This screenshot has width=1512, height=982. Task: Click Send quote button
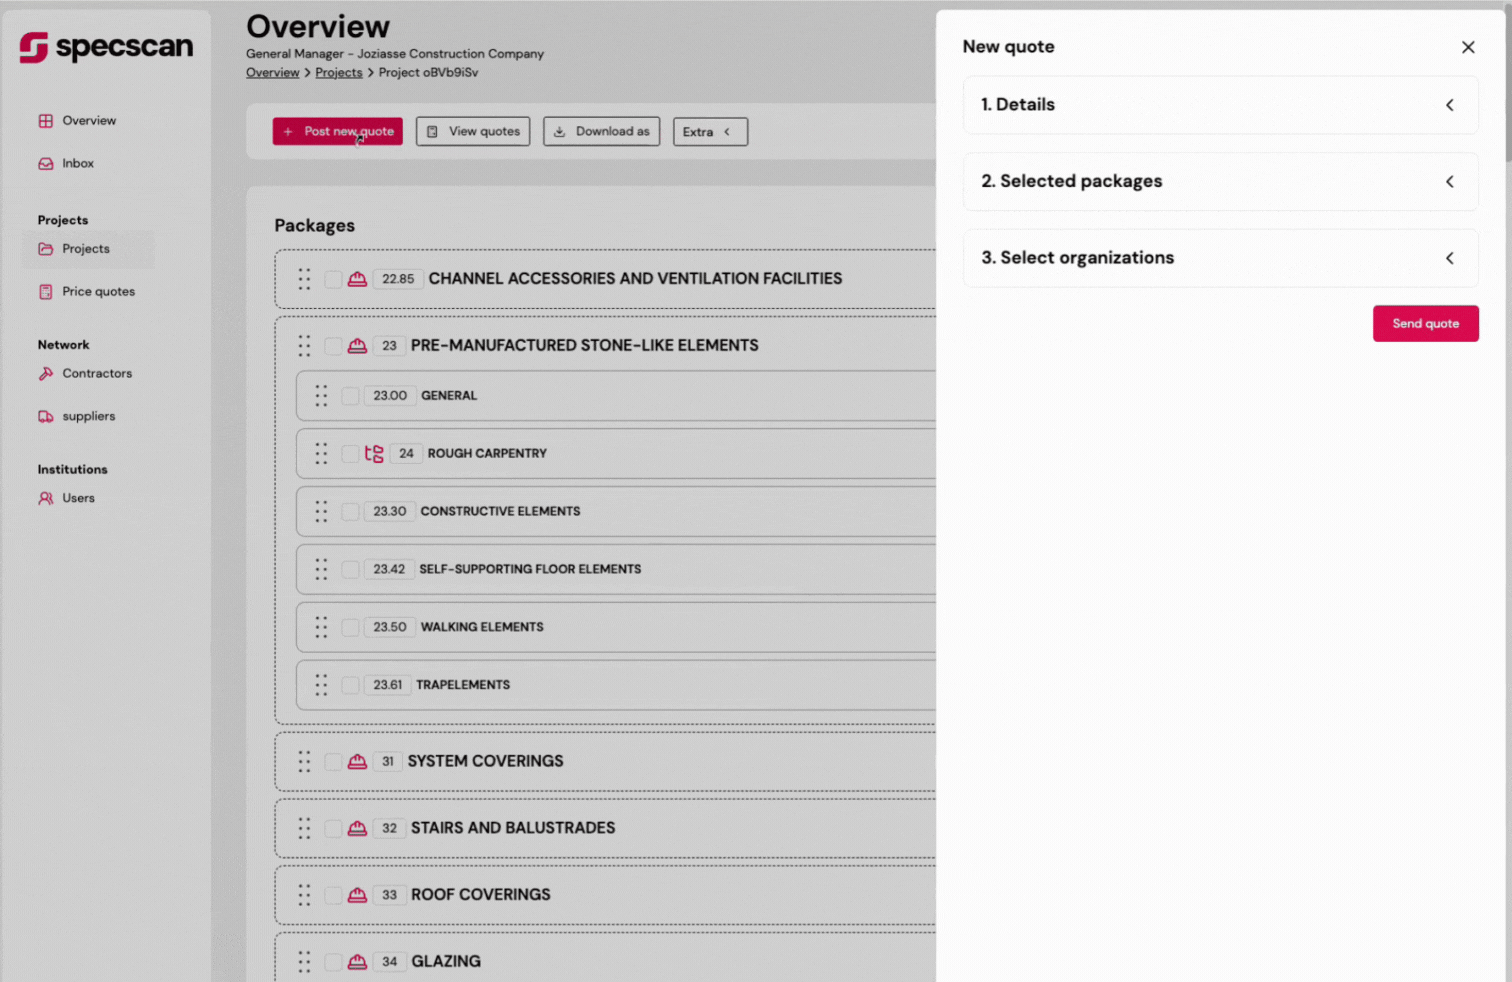tap(1425, 324)
